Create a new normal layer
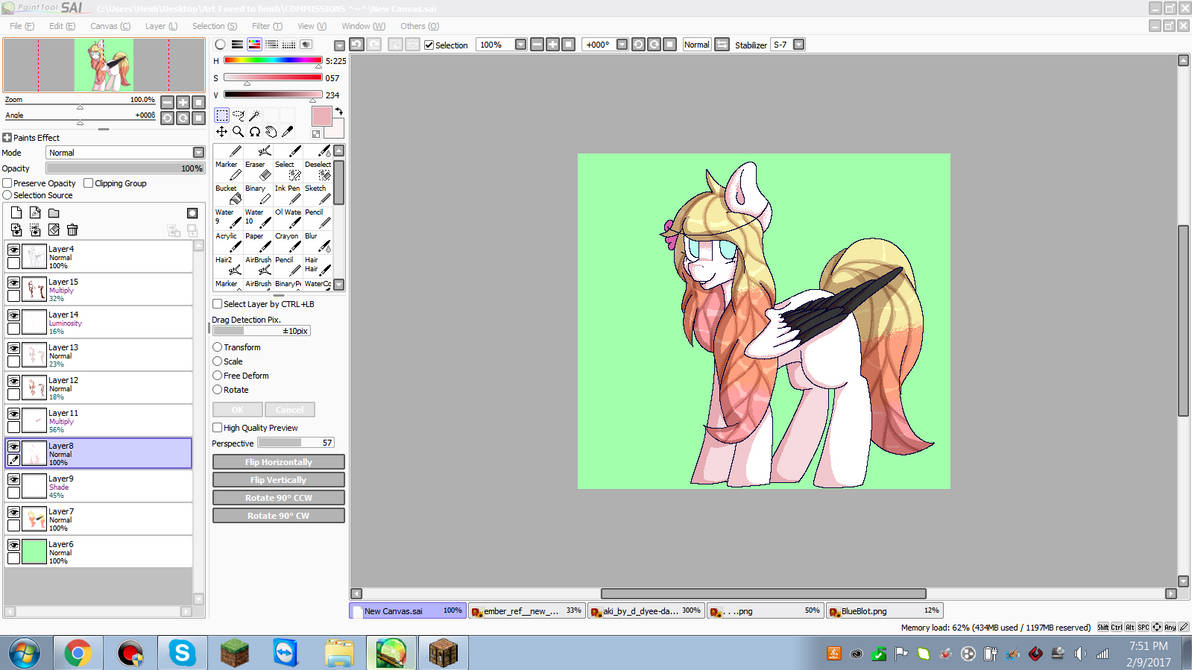 tap(16, 213)
